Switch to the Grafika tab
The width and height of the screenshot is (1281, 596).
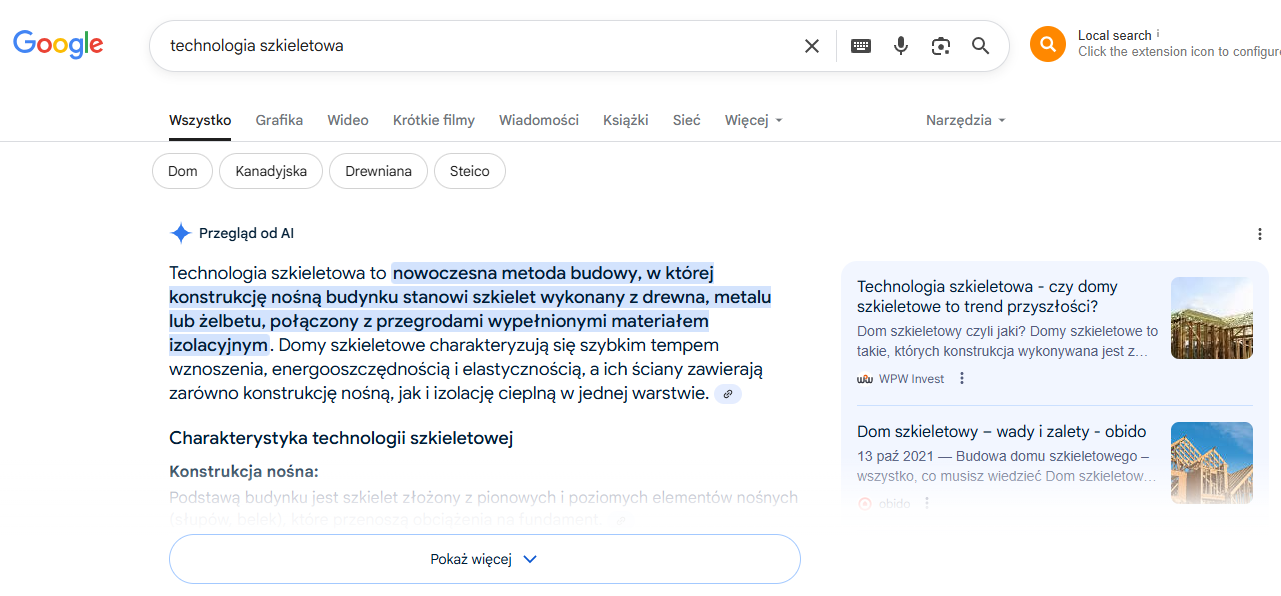click(x=279, y=120)
